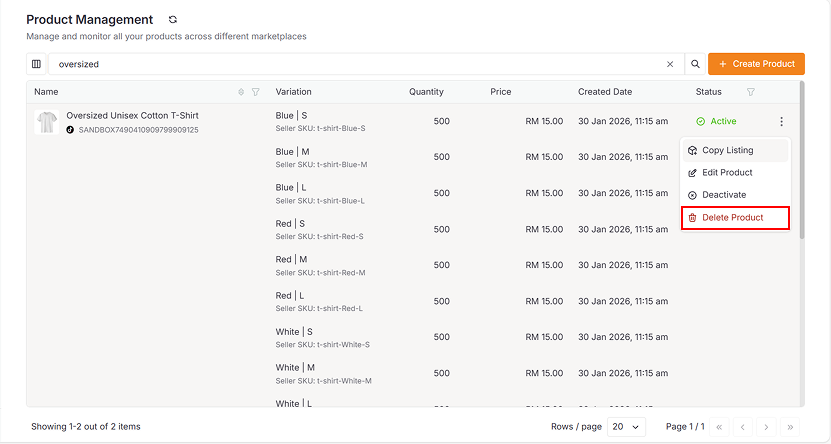Go to the previous page arrow
The image size is (831, 444).
(742, 427)
